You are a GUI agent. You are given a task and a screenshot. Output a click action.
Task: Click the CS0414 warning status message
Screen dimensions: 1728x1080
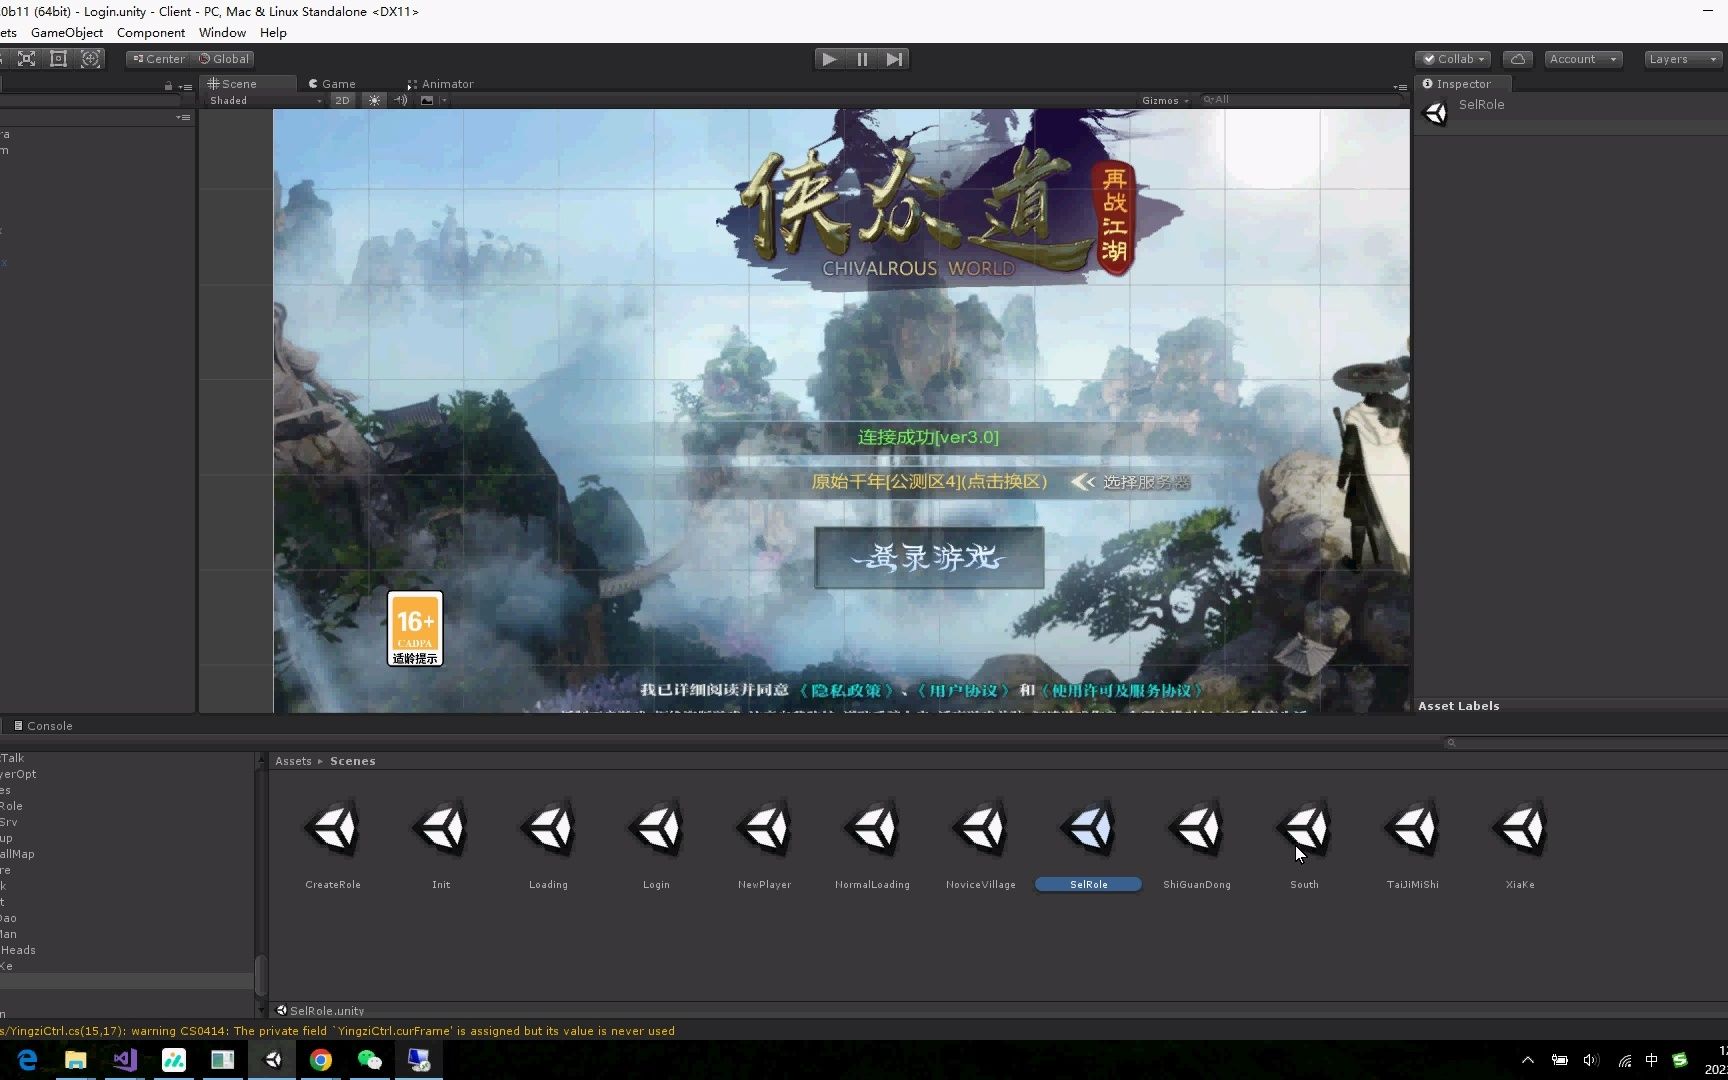click(x=338, y=1031)
